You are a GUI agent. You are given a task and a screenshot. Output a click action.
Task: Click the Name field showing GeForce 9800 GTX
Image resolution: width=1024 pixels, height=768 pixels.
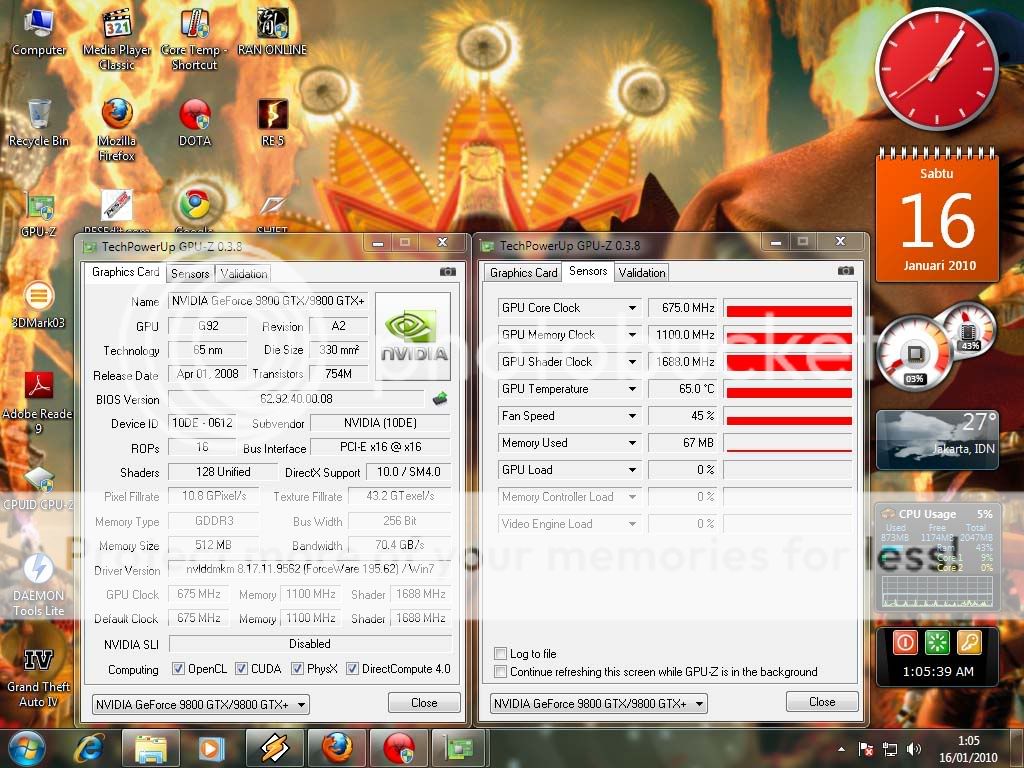pyautogui.click(x=268, y=301)
